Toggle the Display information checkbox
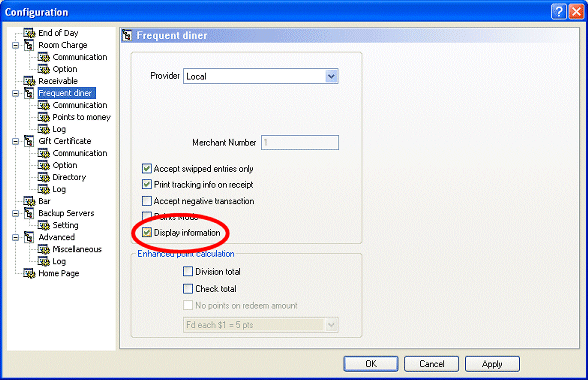The height and width of the screenshot is (380, 588). tap(147, 233)
